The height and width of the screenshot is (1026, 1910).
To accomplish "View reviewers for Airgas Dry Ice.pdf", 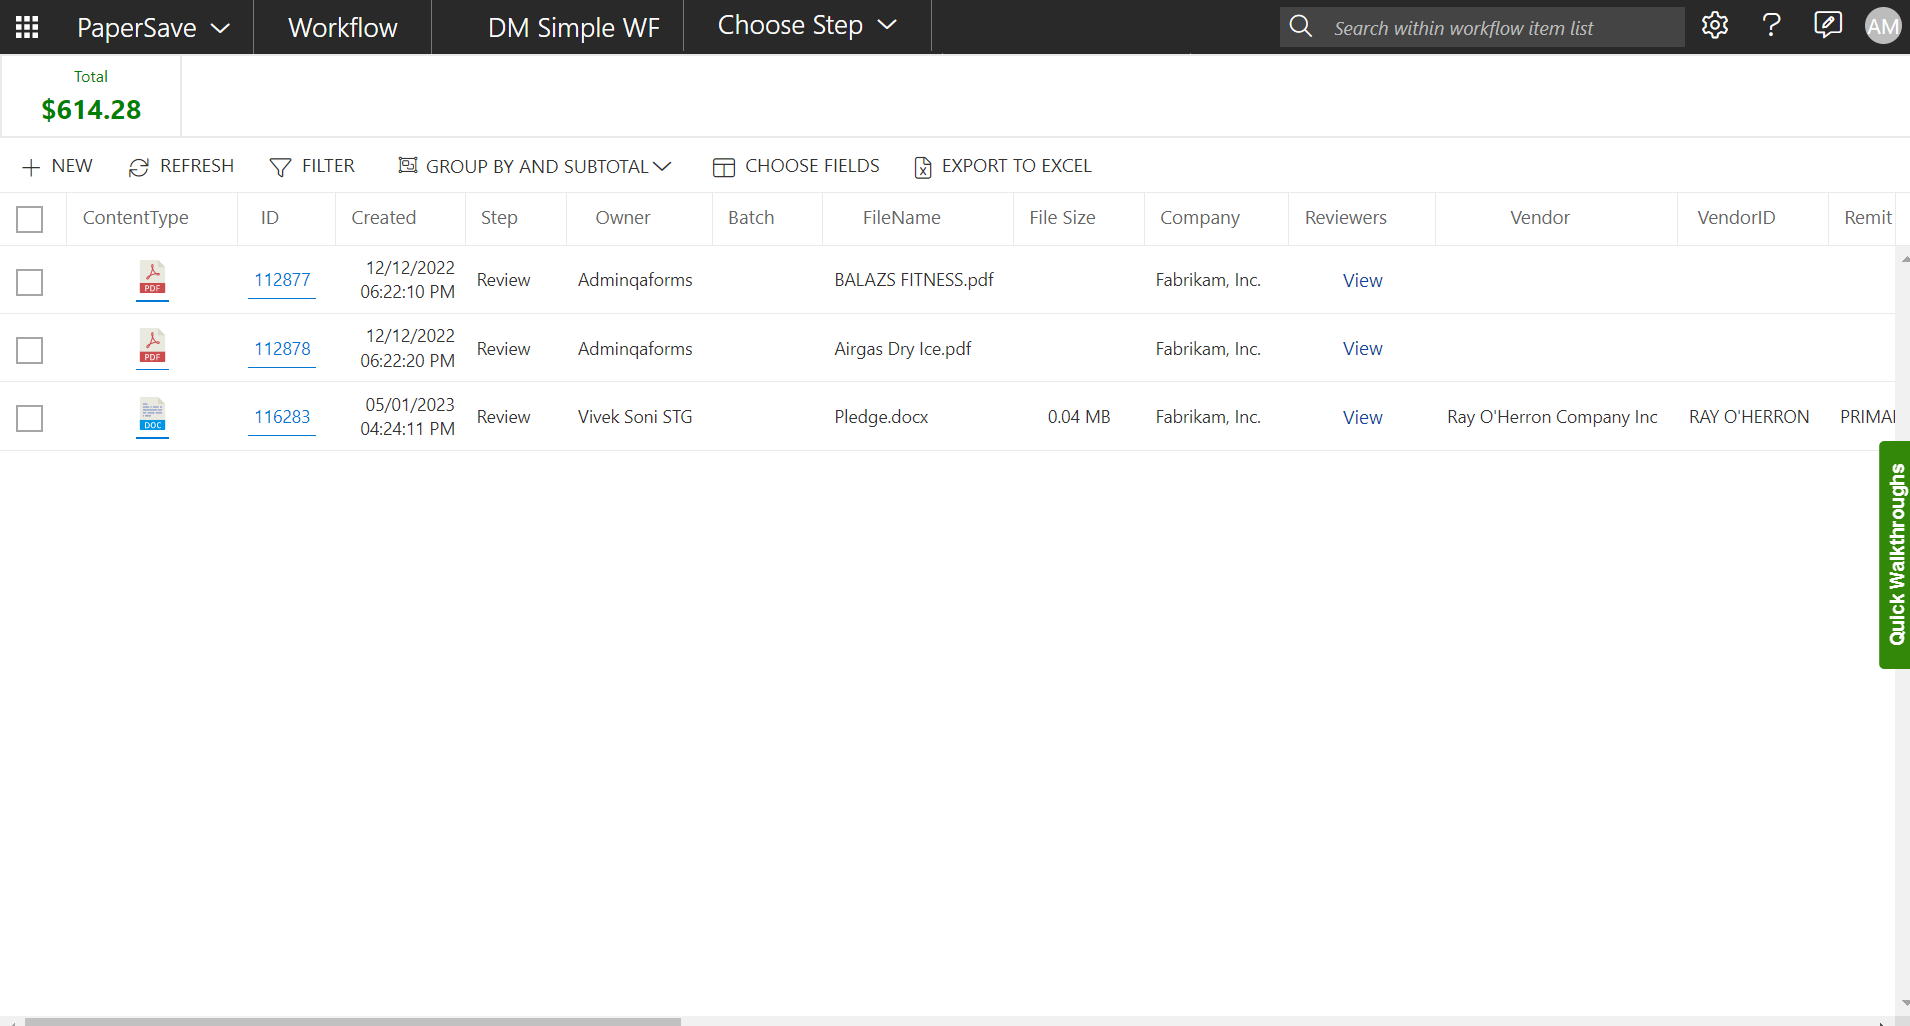I will [x=1362, y=348].
